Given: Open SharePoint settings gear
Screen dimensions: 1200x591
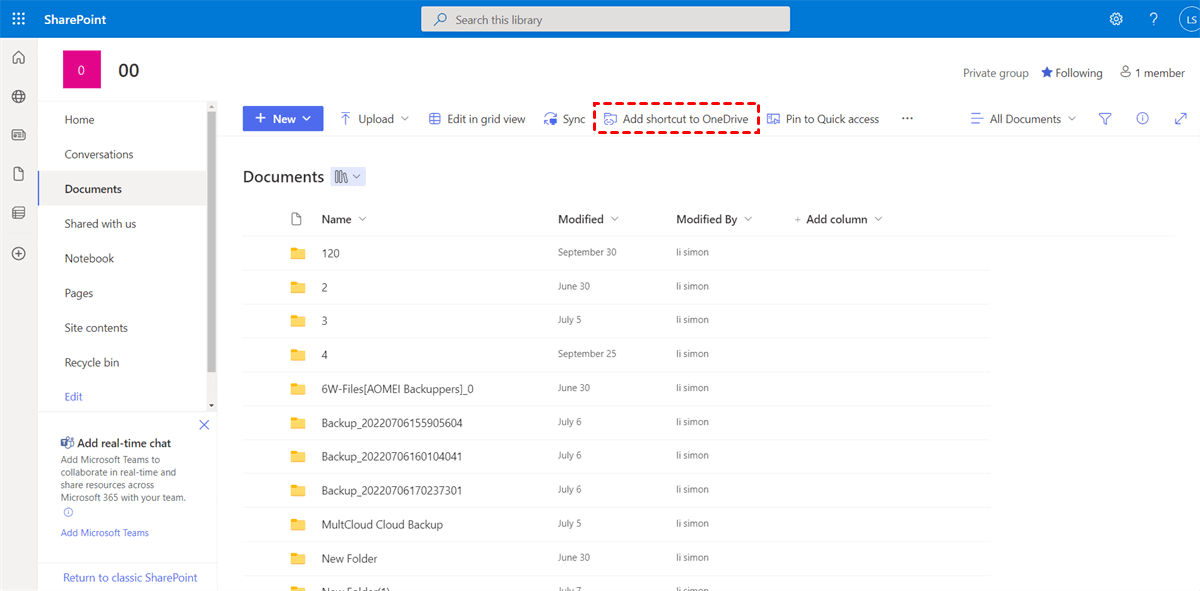Looking at the screenshot, I should (1116, 18).
